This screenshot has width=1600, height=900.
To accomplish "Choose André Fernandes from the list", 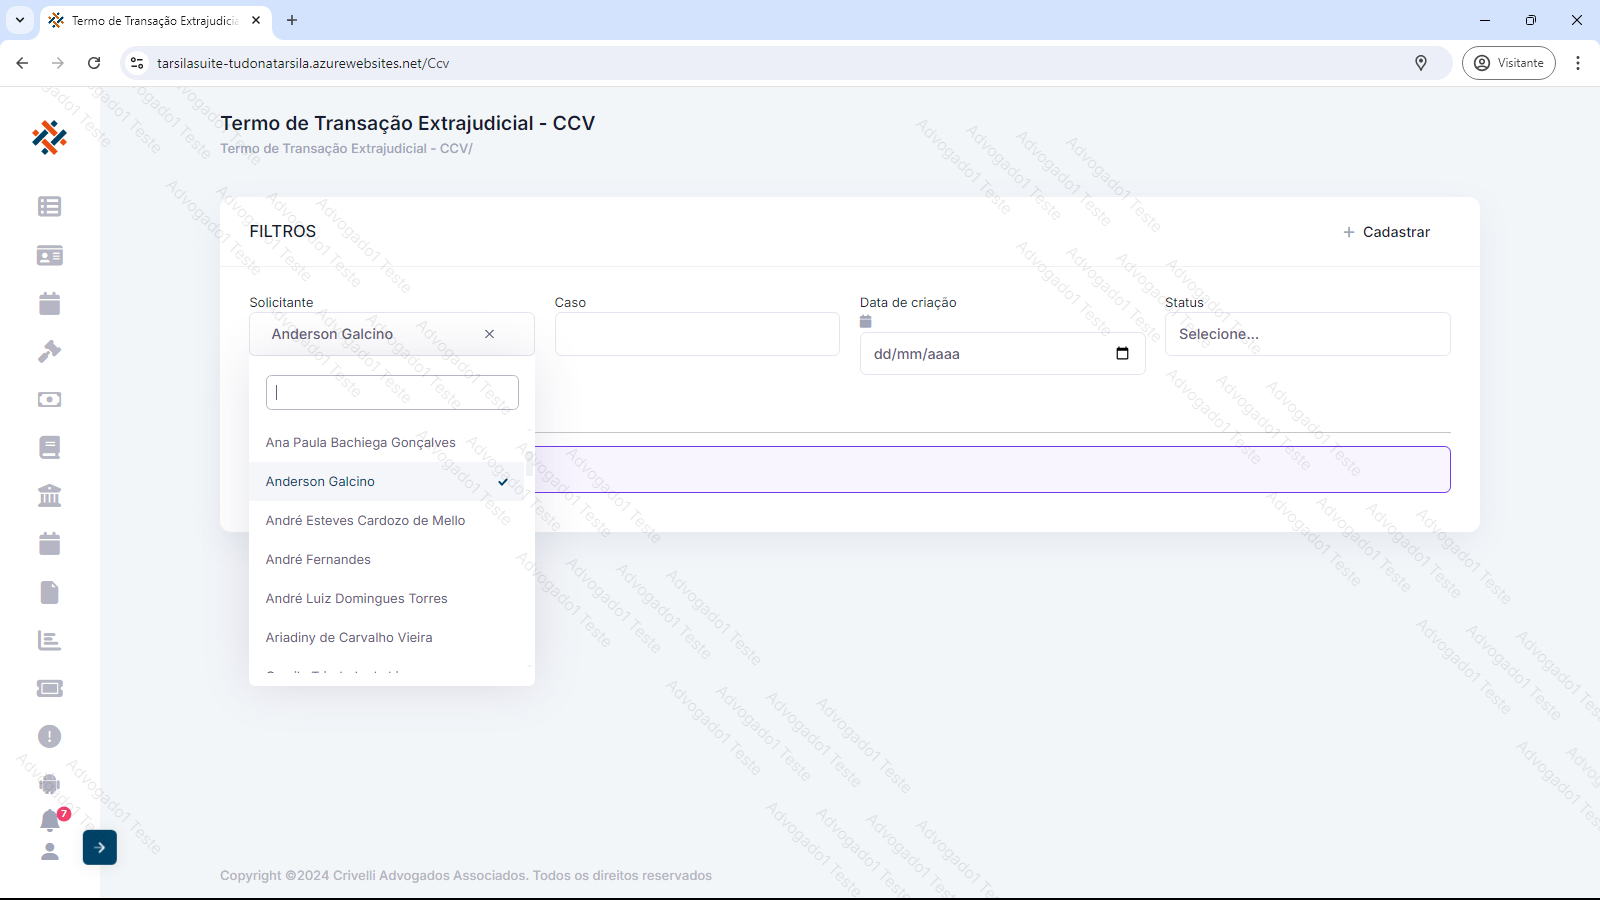I will click(x=318, y=560).
